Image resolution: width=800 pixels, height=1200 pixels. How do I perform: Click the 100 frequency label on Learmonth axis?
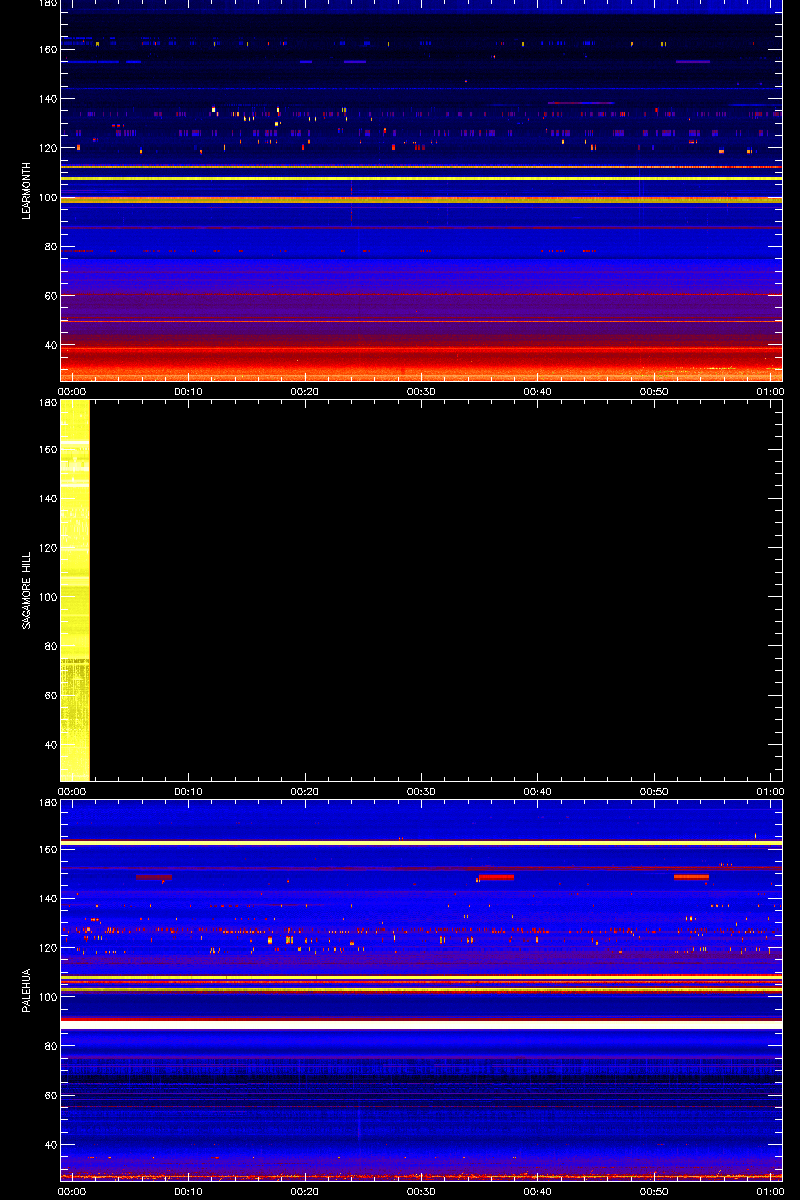click(x=46, y=197)
